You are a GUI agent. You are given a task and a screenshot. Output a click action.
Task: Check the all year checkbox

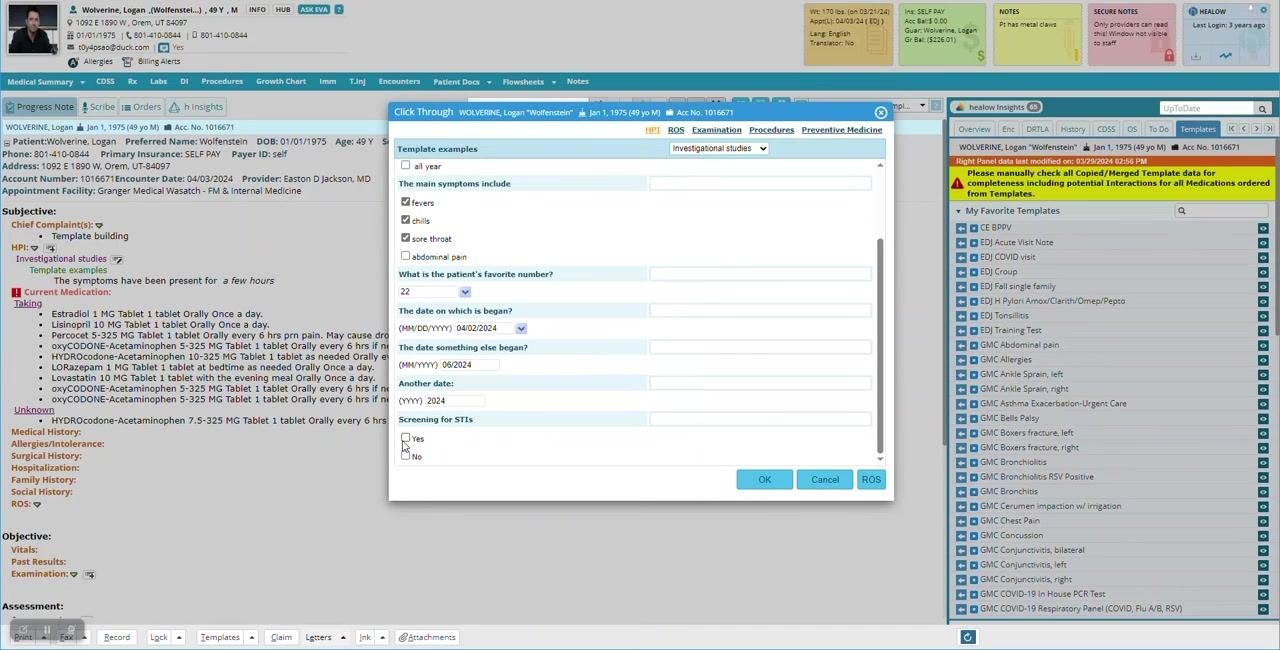click(405, 166)
